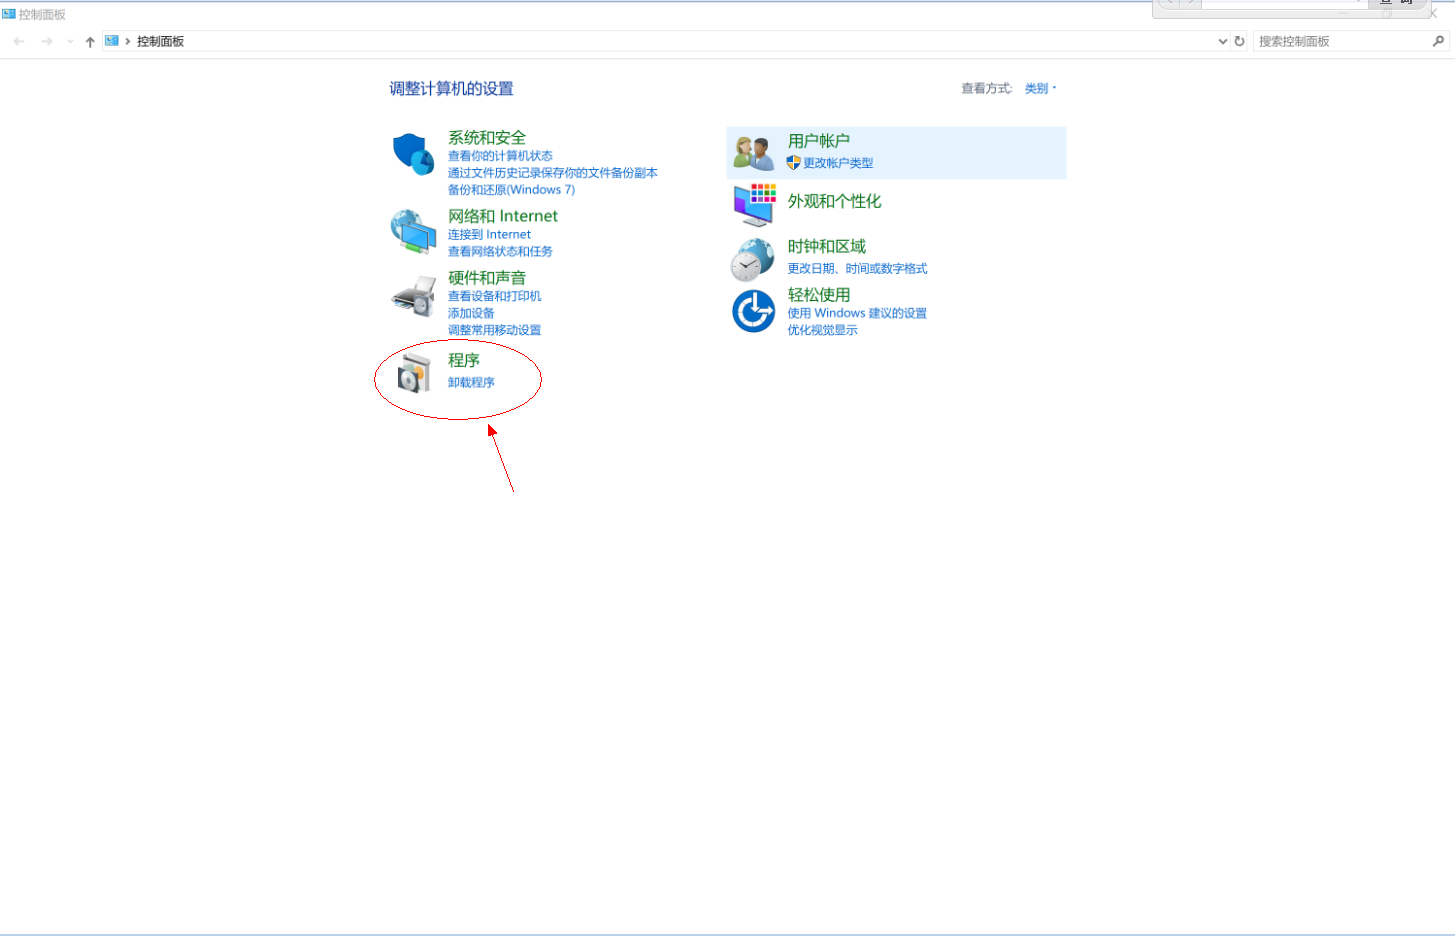Image resolution: width=1455 pixels, height=936 pixels.
Task: Click the Ease of Access (轻松使用) icon
Action: (753, 311)
